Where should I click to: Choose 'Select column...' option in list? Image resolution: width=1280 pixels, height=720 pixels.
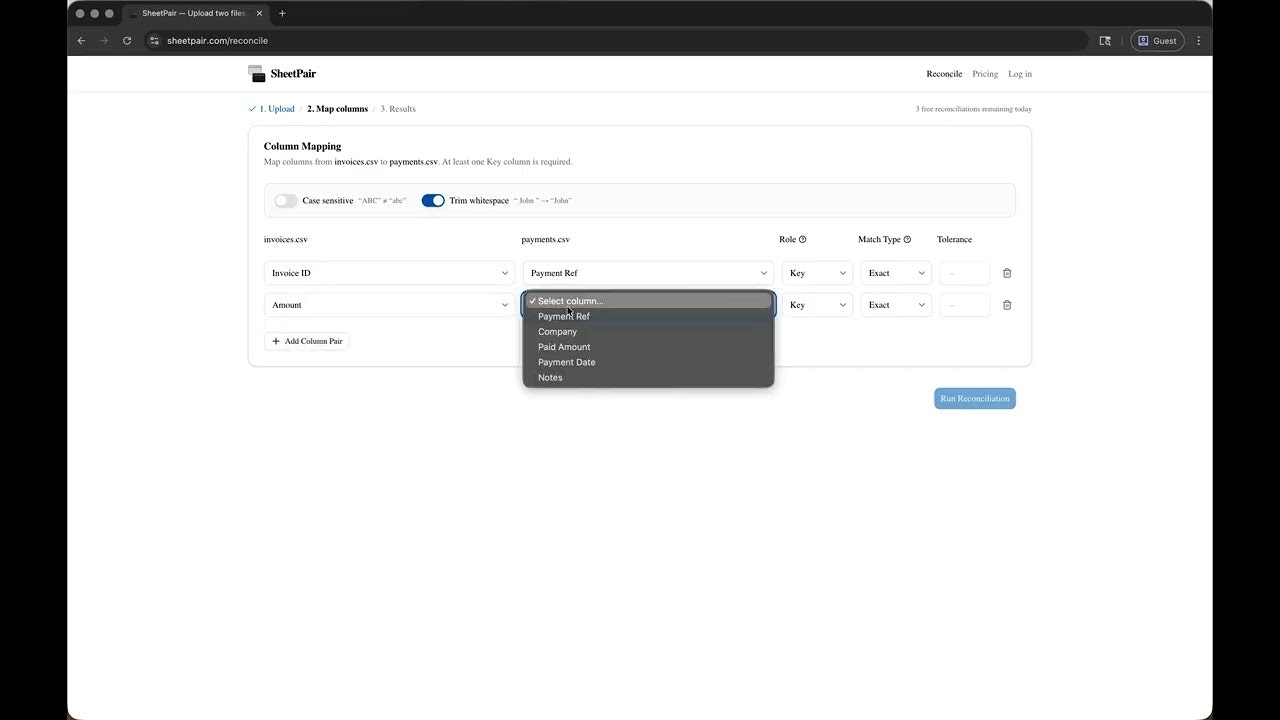[x=648, y=301]
